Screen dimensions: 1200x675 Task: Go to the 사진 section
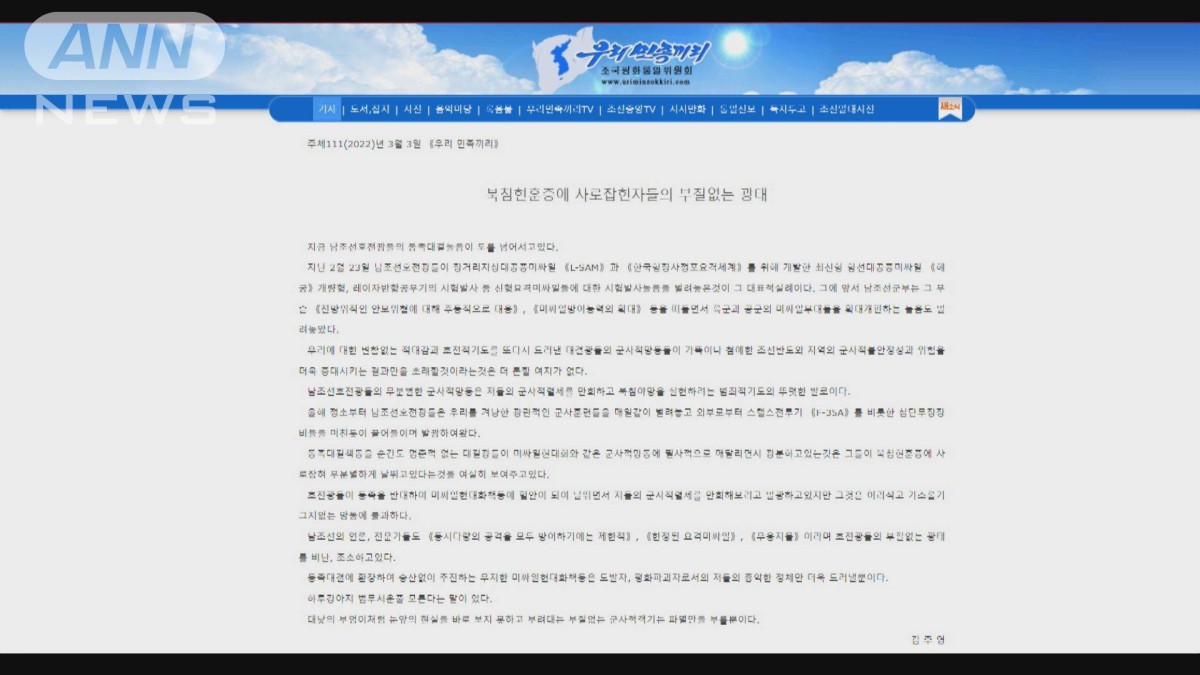(413, 109)
